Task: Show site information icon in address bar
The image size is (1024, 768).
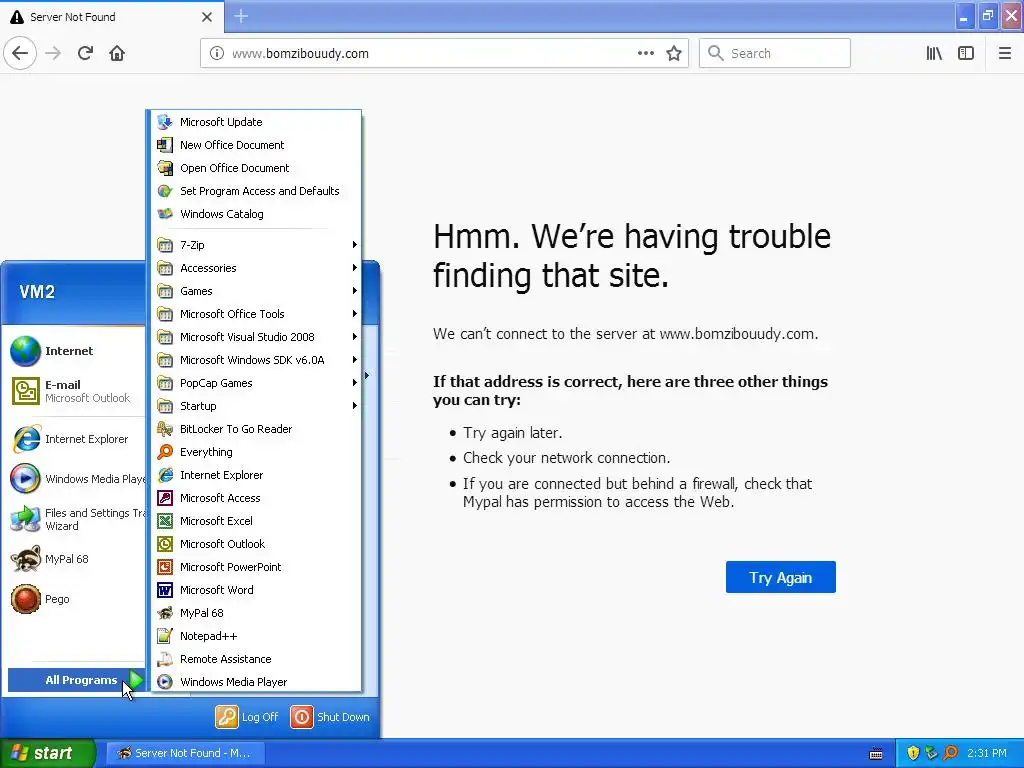Action: pyautogui.click(x=217, y=53)
